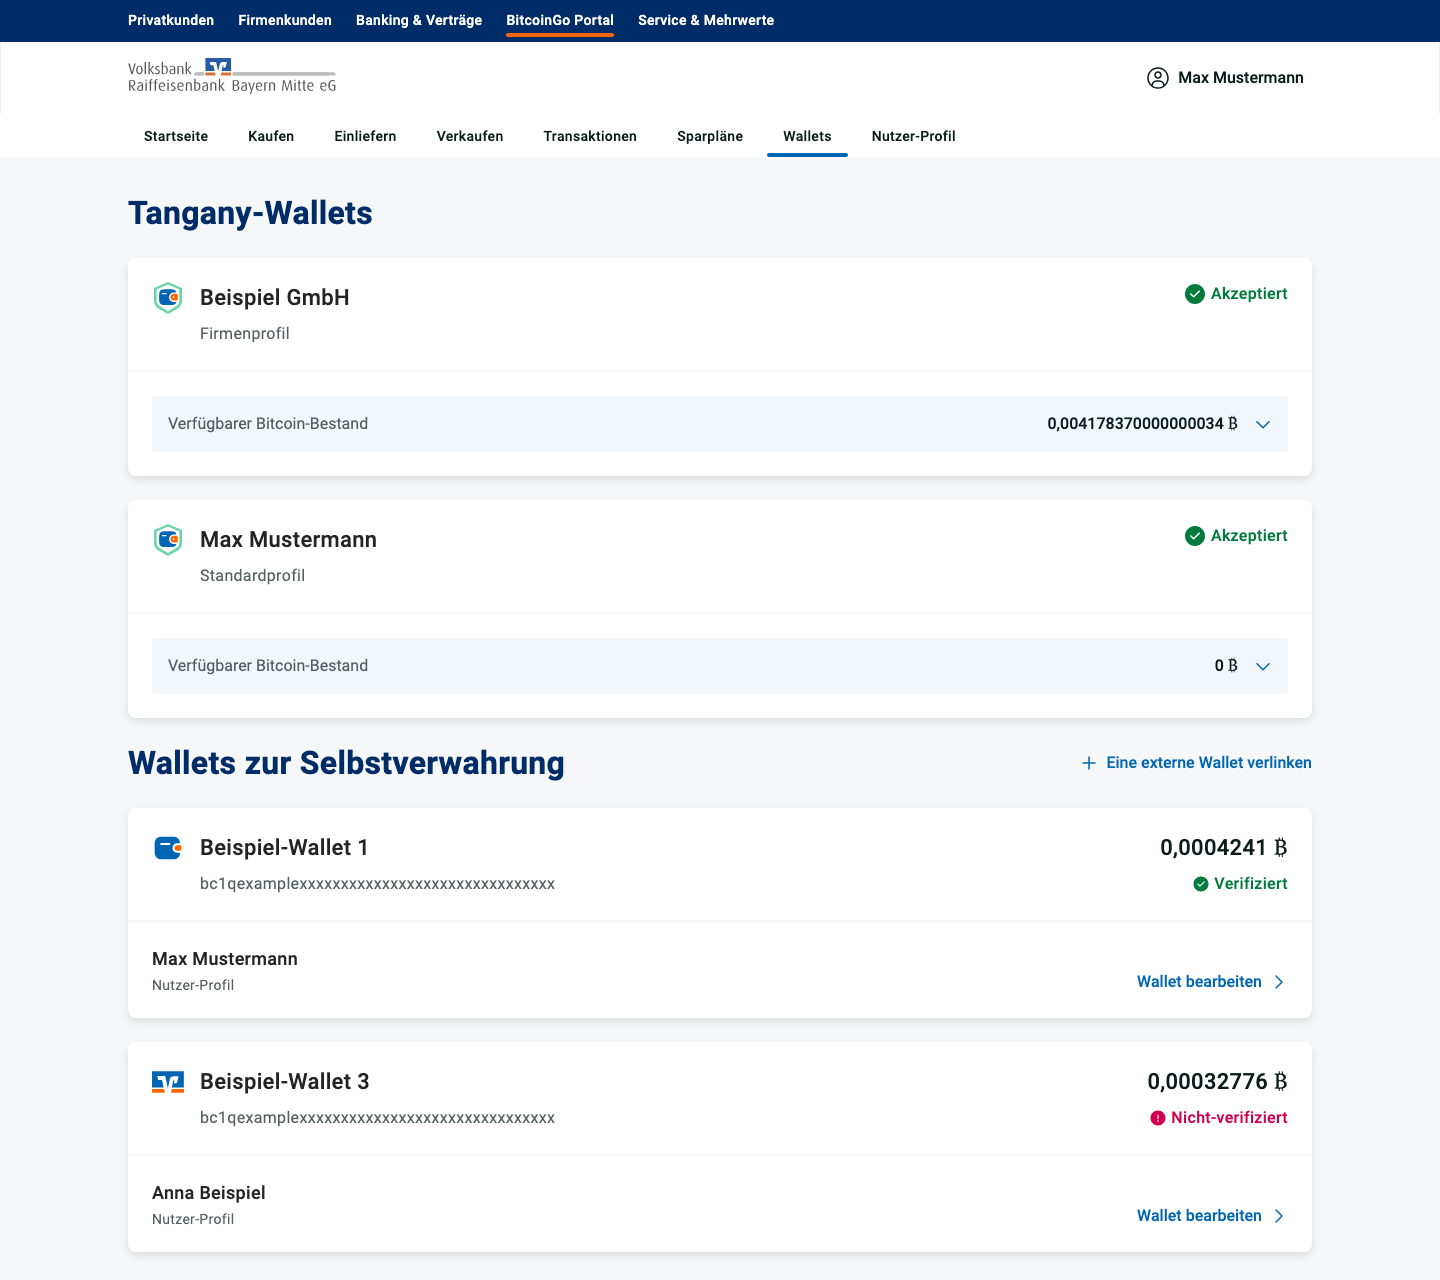Expand the Max Mustermann 0 ₿ Bestand chevron

coord(1263,666)
